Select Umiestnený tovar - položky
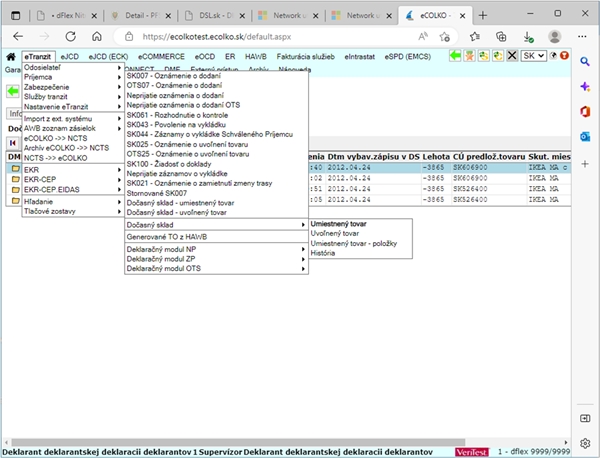The height and width of the screenshot is (458, 600). coord(354,243)
